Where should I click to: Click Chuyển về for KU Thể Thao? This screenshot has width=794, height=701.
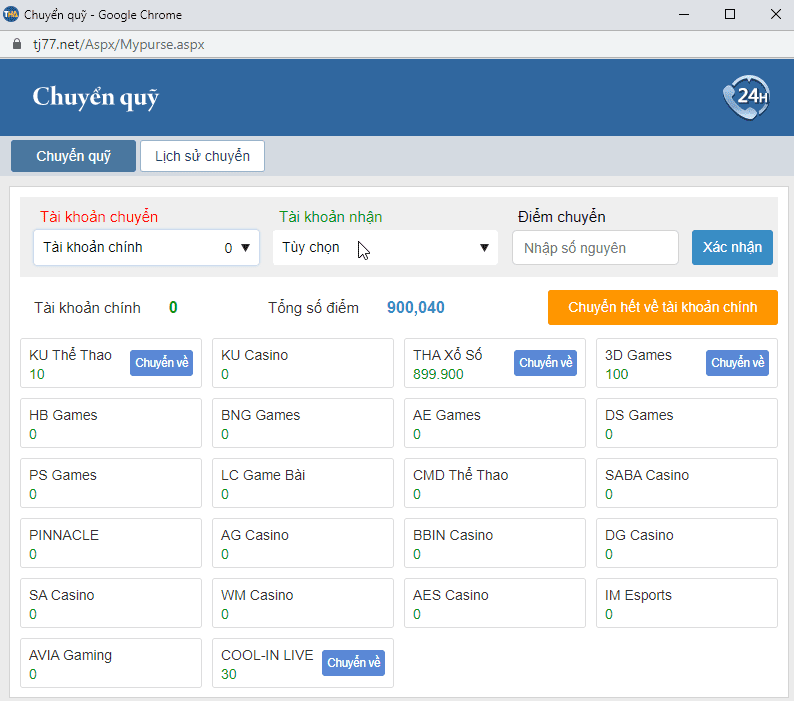tap(161, 363)
